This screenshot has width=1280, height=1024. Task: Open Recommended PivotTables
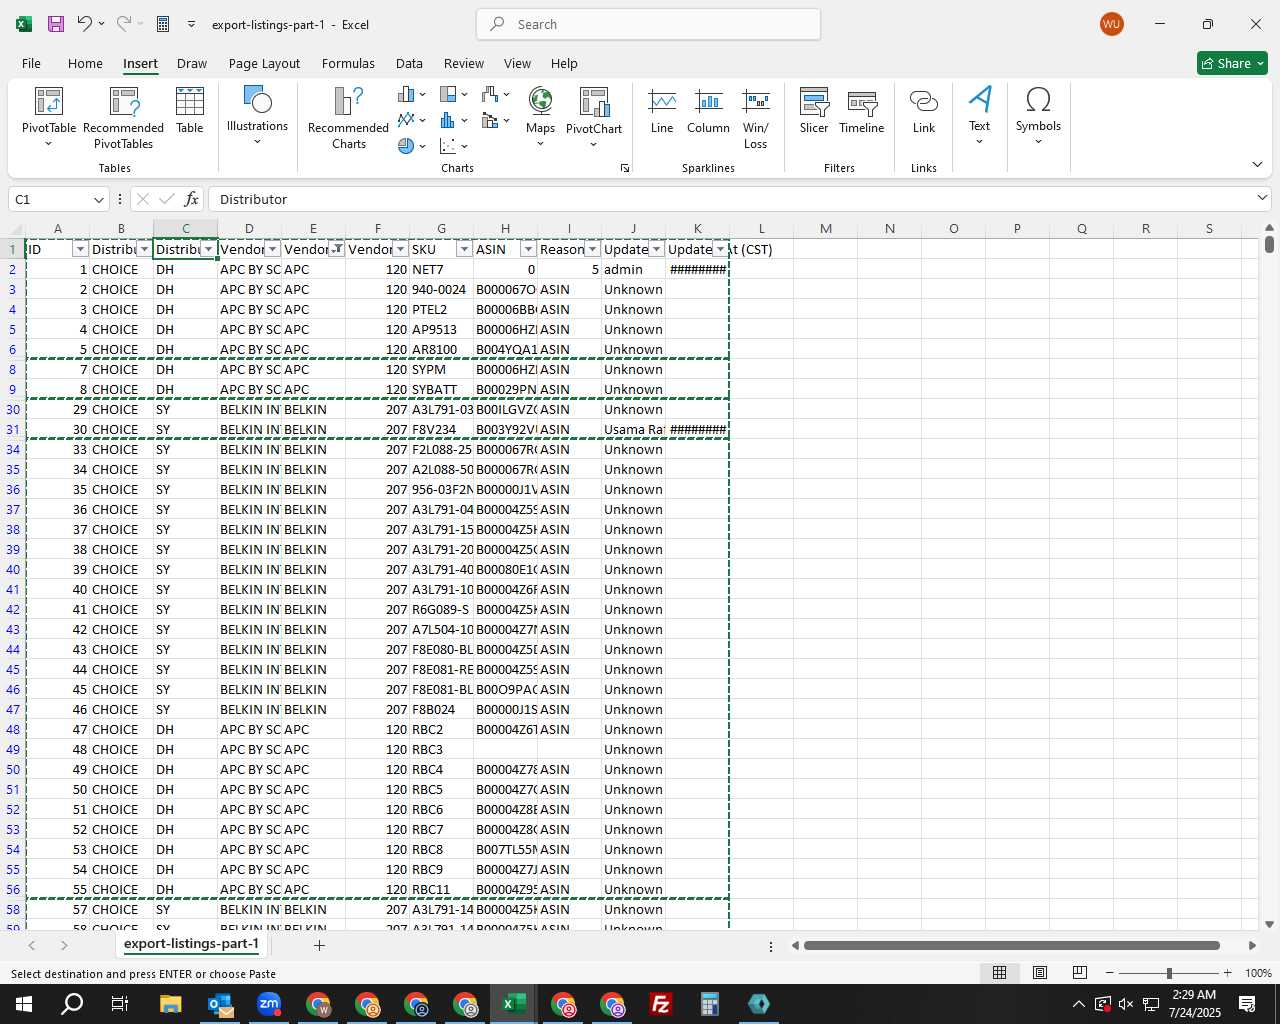tap(123, 117)
